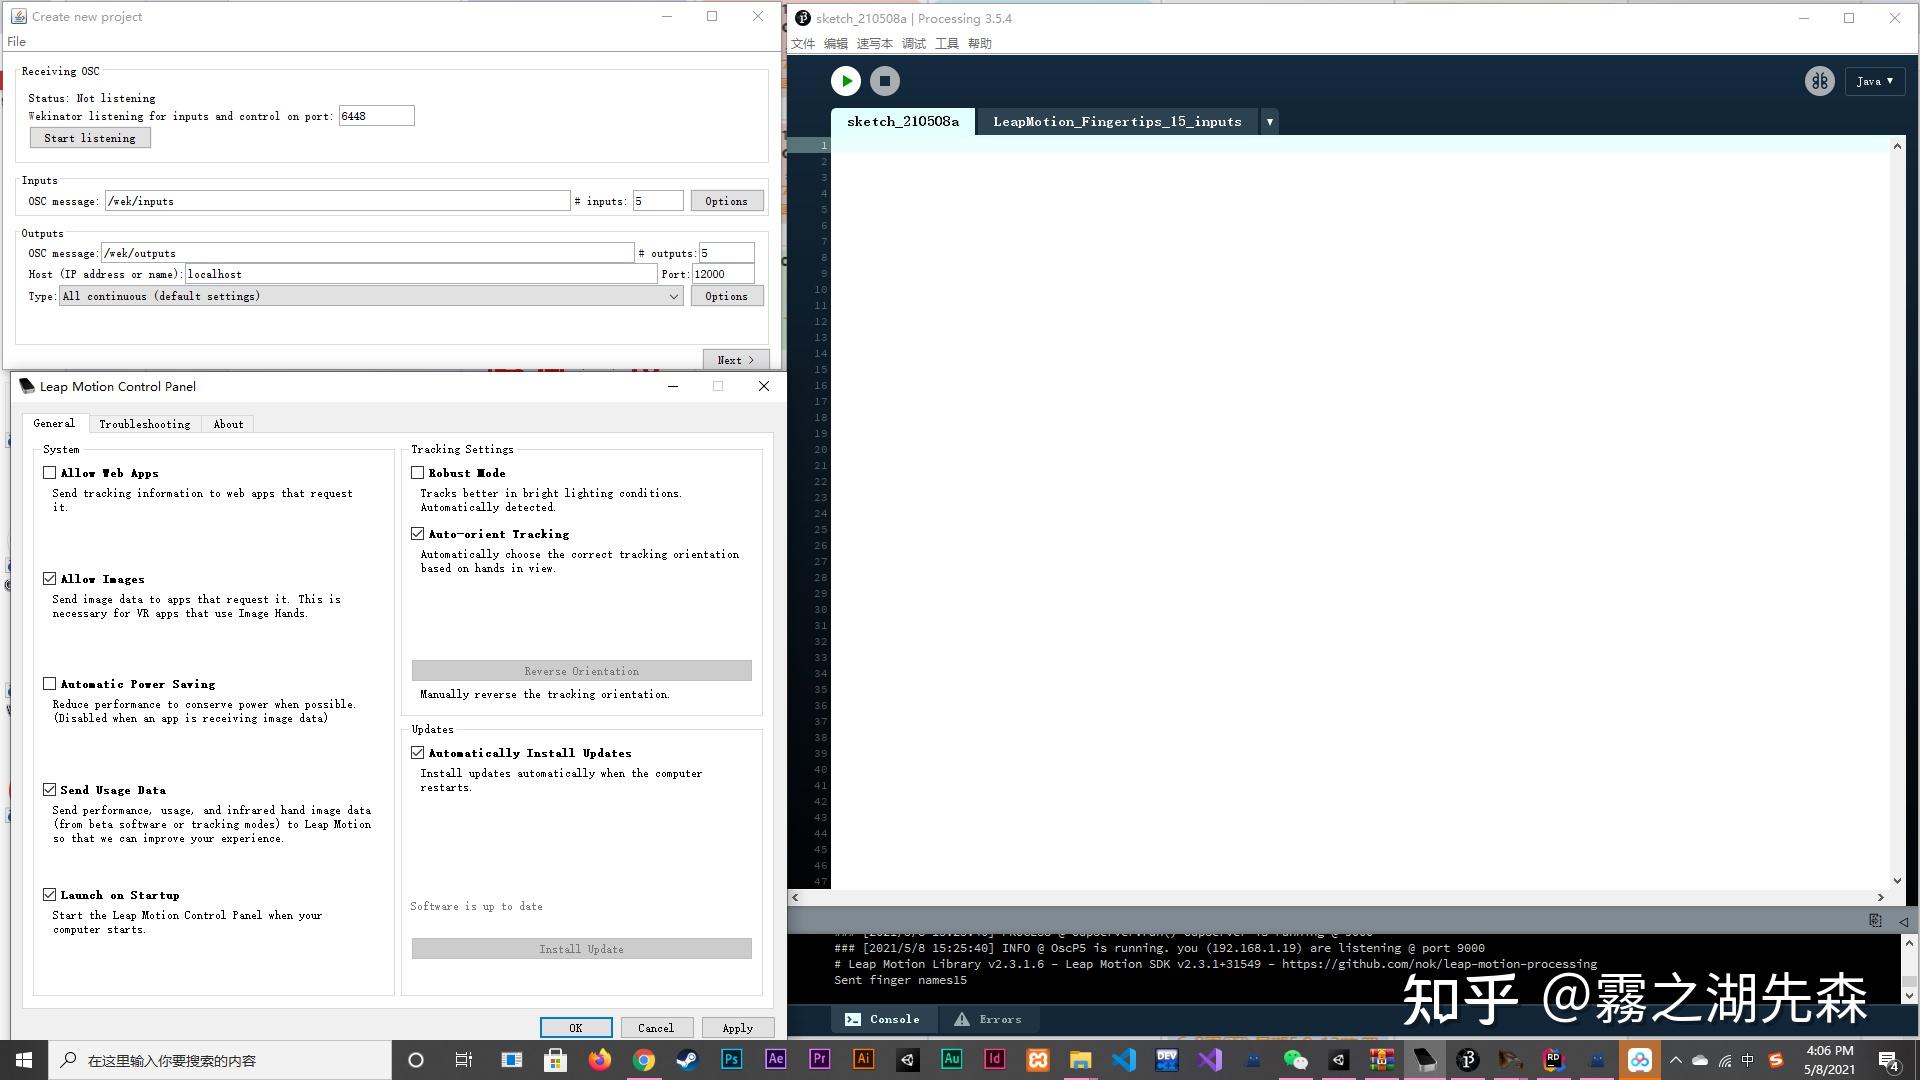Uncheck Launch on Startup
The image size is (1920, 1080).
point(50,895)
